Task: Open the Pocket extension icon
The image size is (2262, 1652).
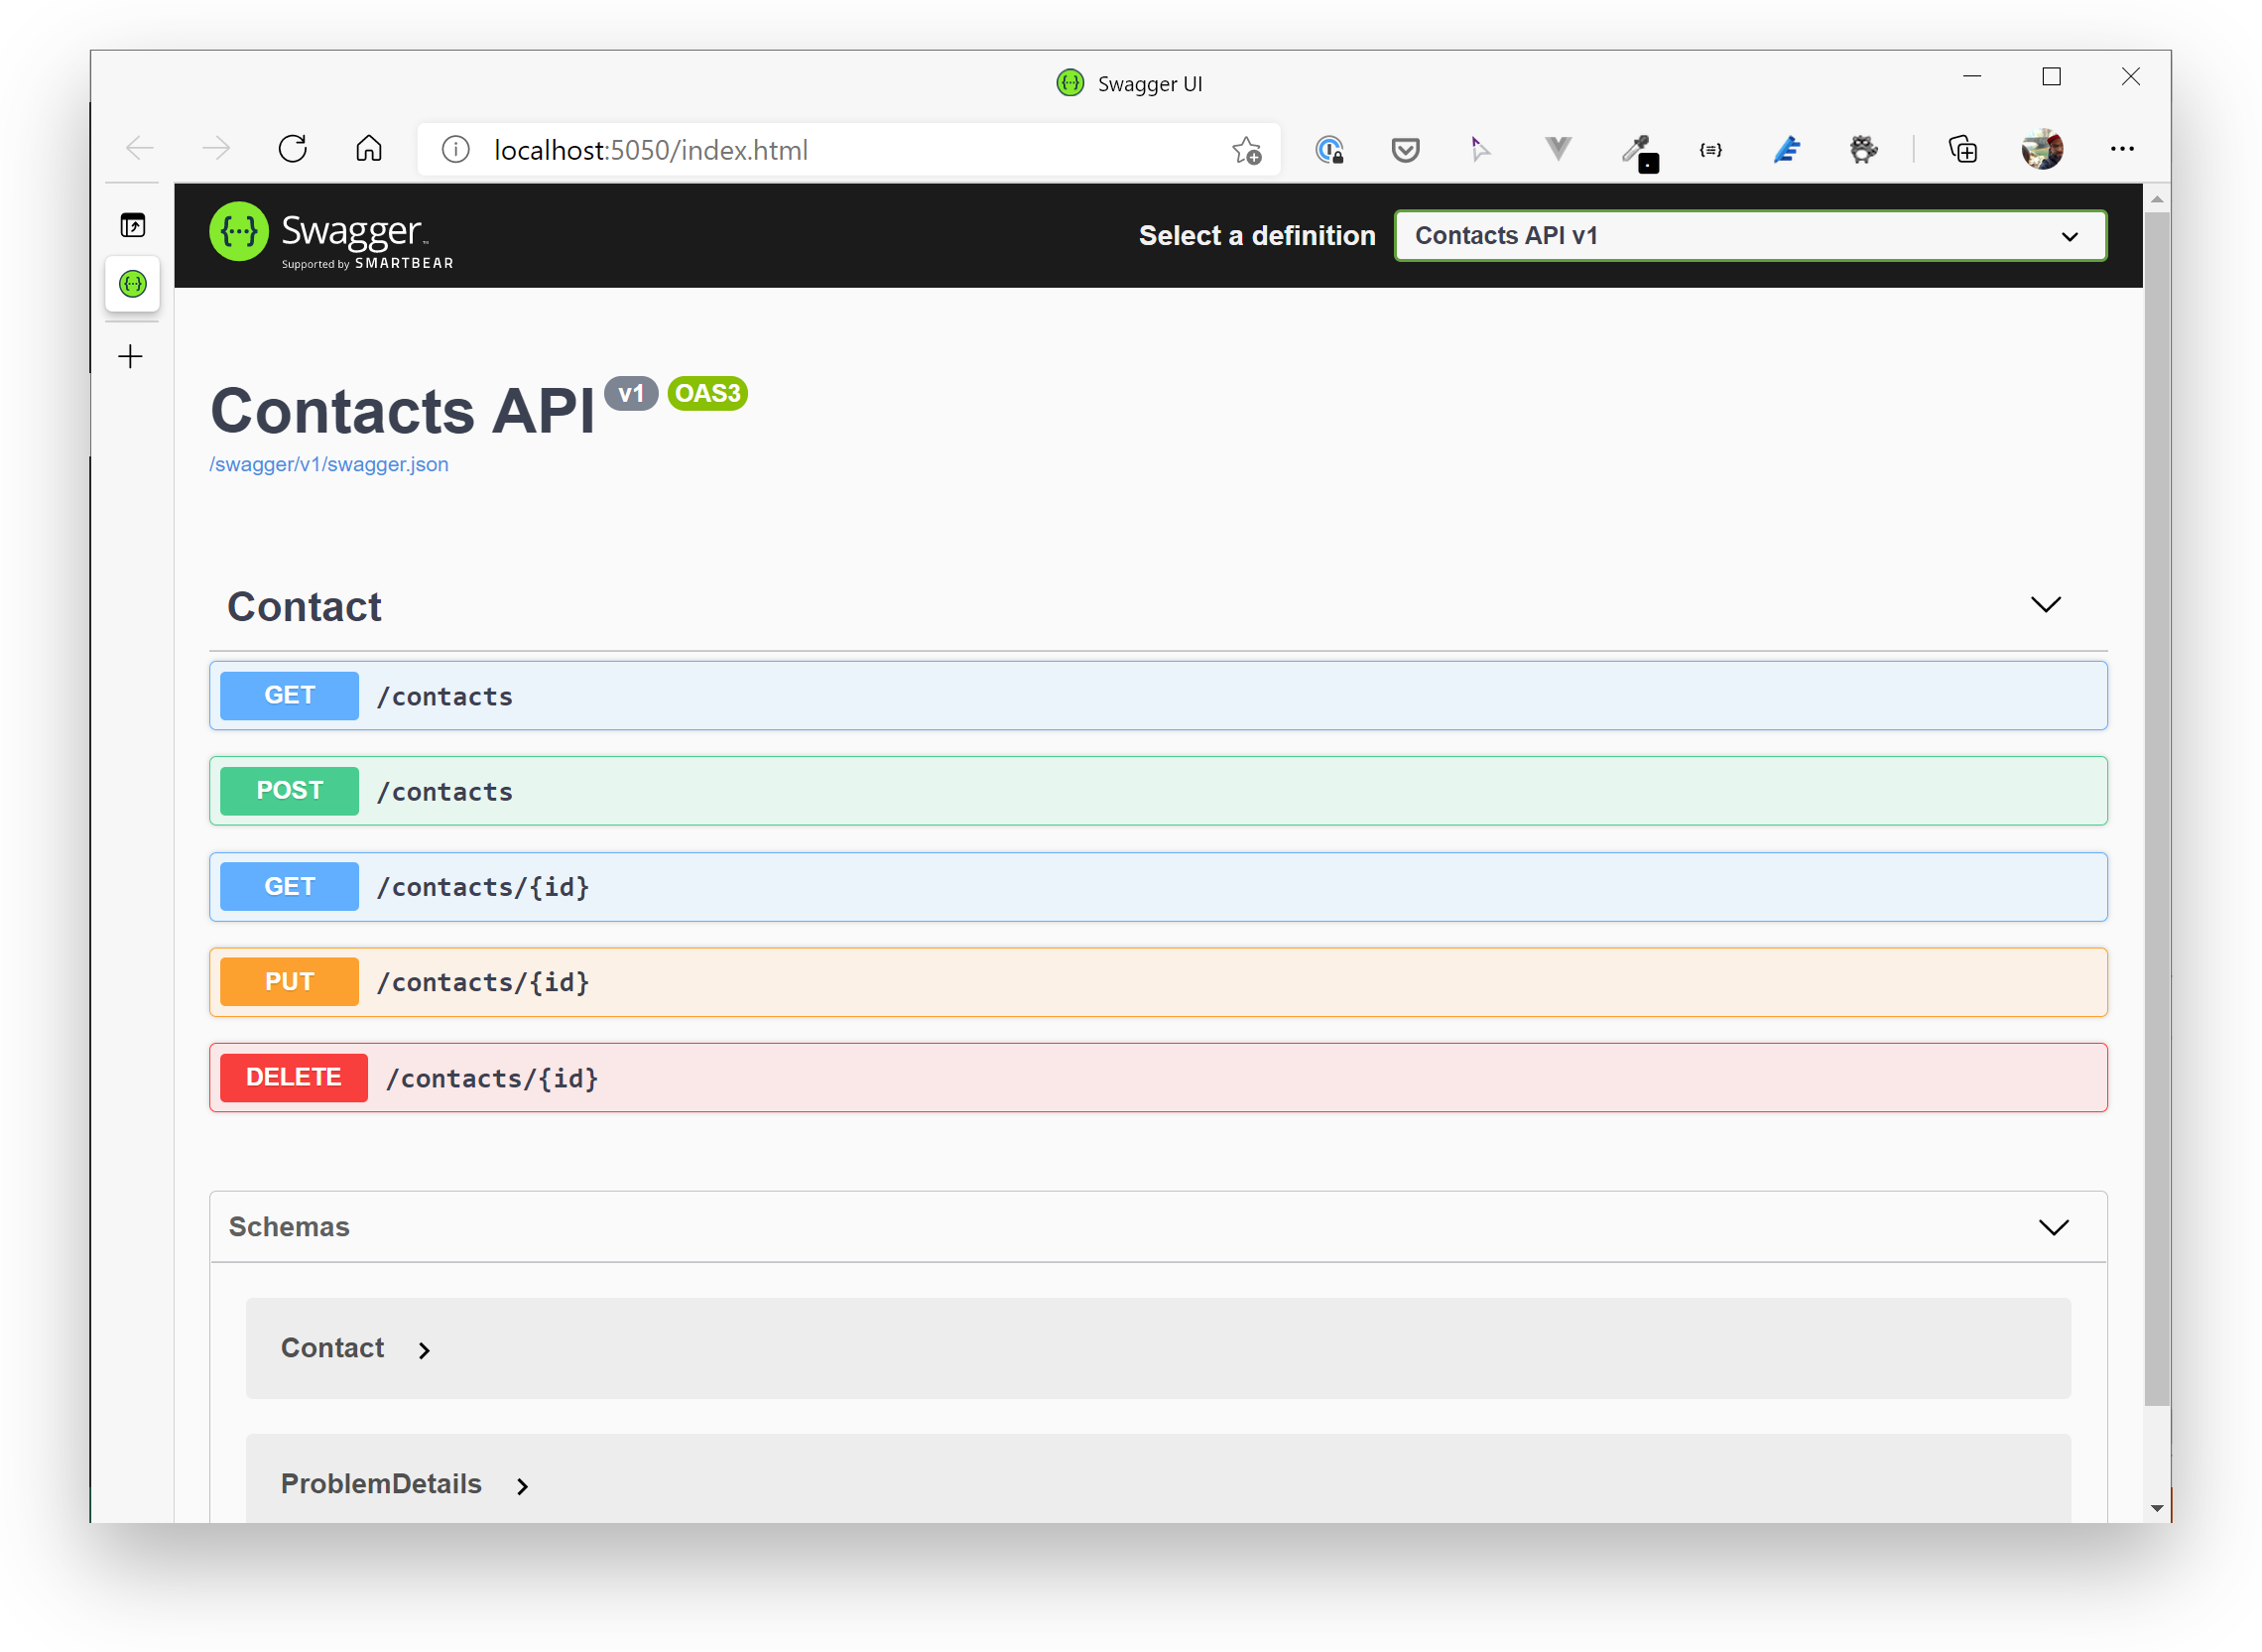Action: pos(1405,149)
